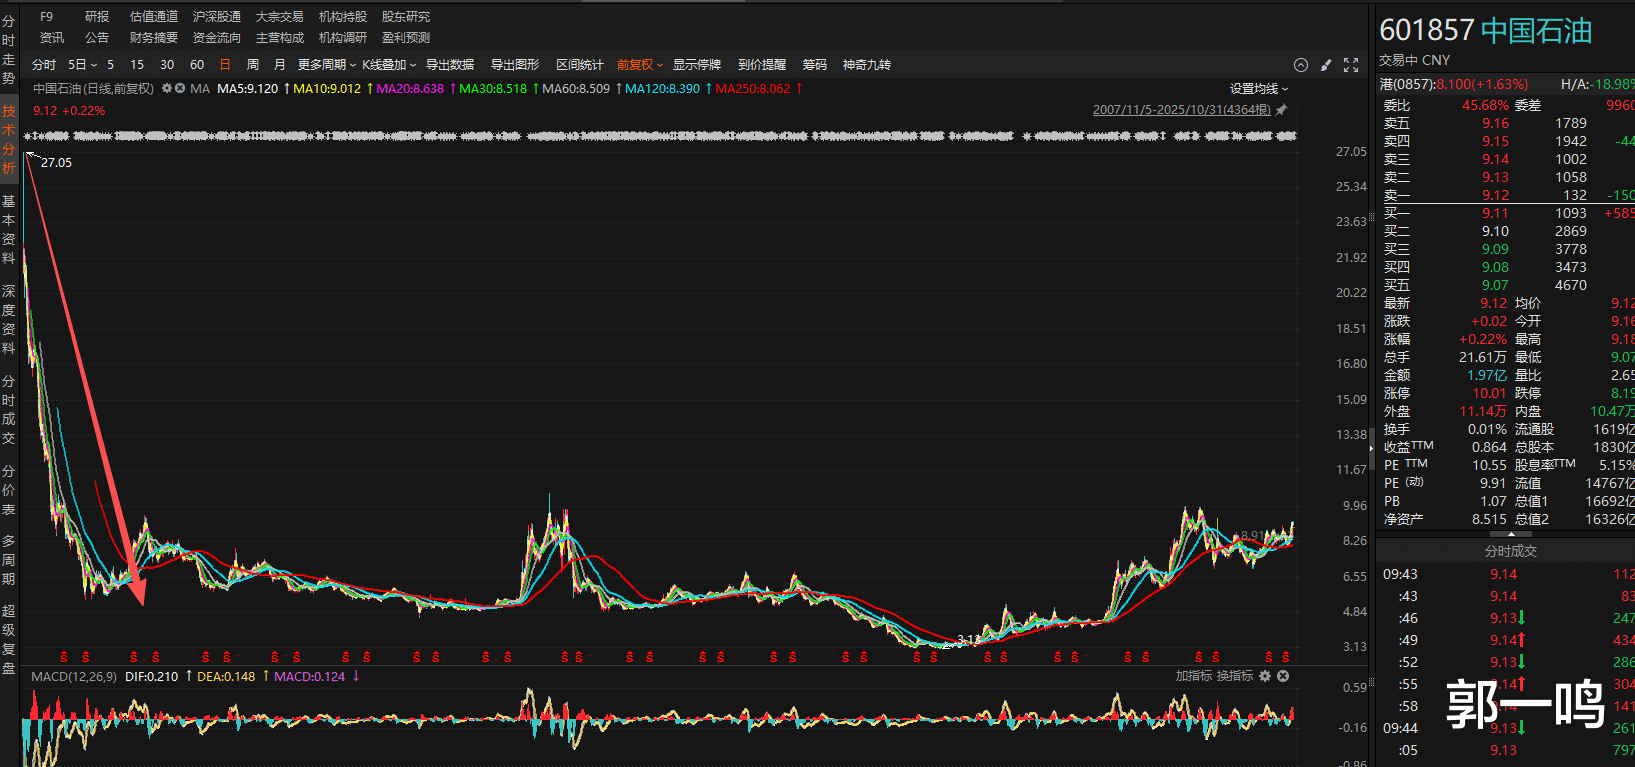Viewport: 1635px width, 767px height.
Task: Open the 机构持股 menu item
Action: [x=343, y=17]
